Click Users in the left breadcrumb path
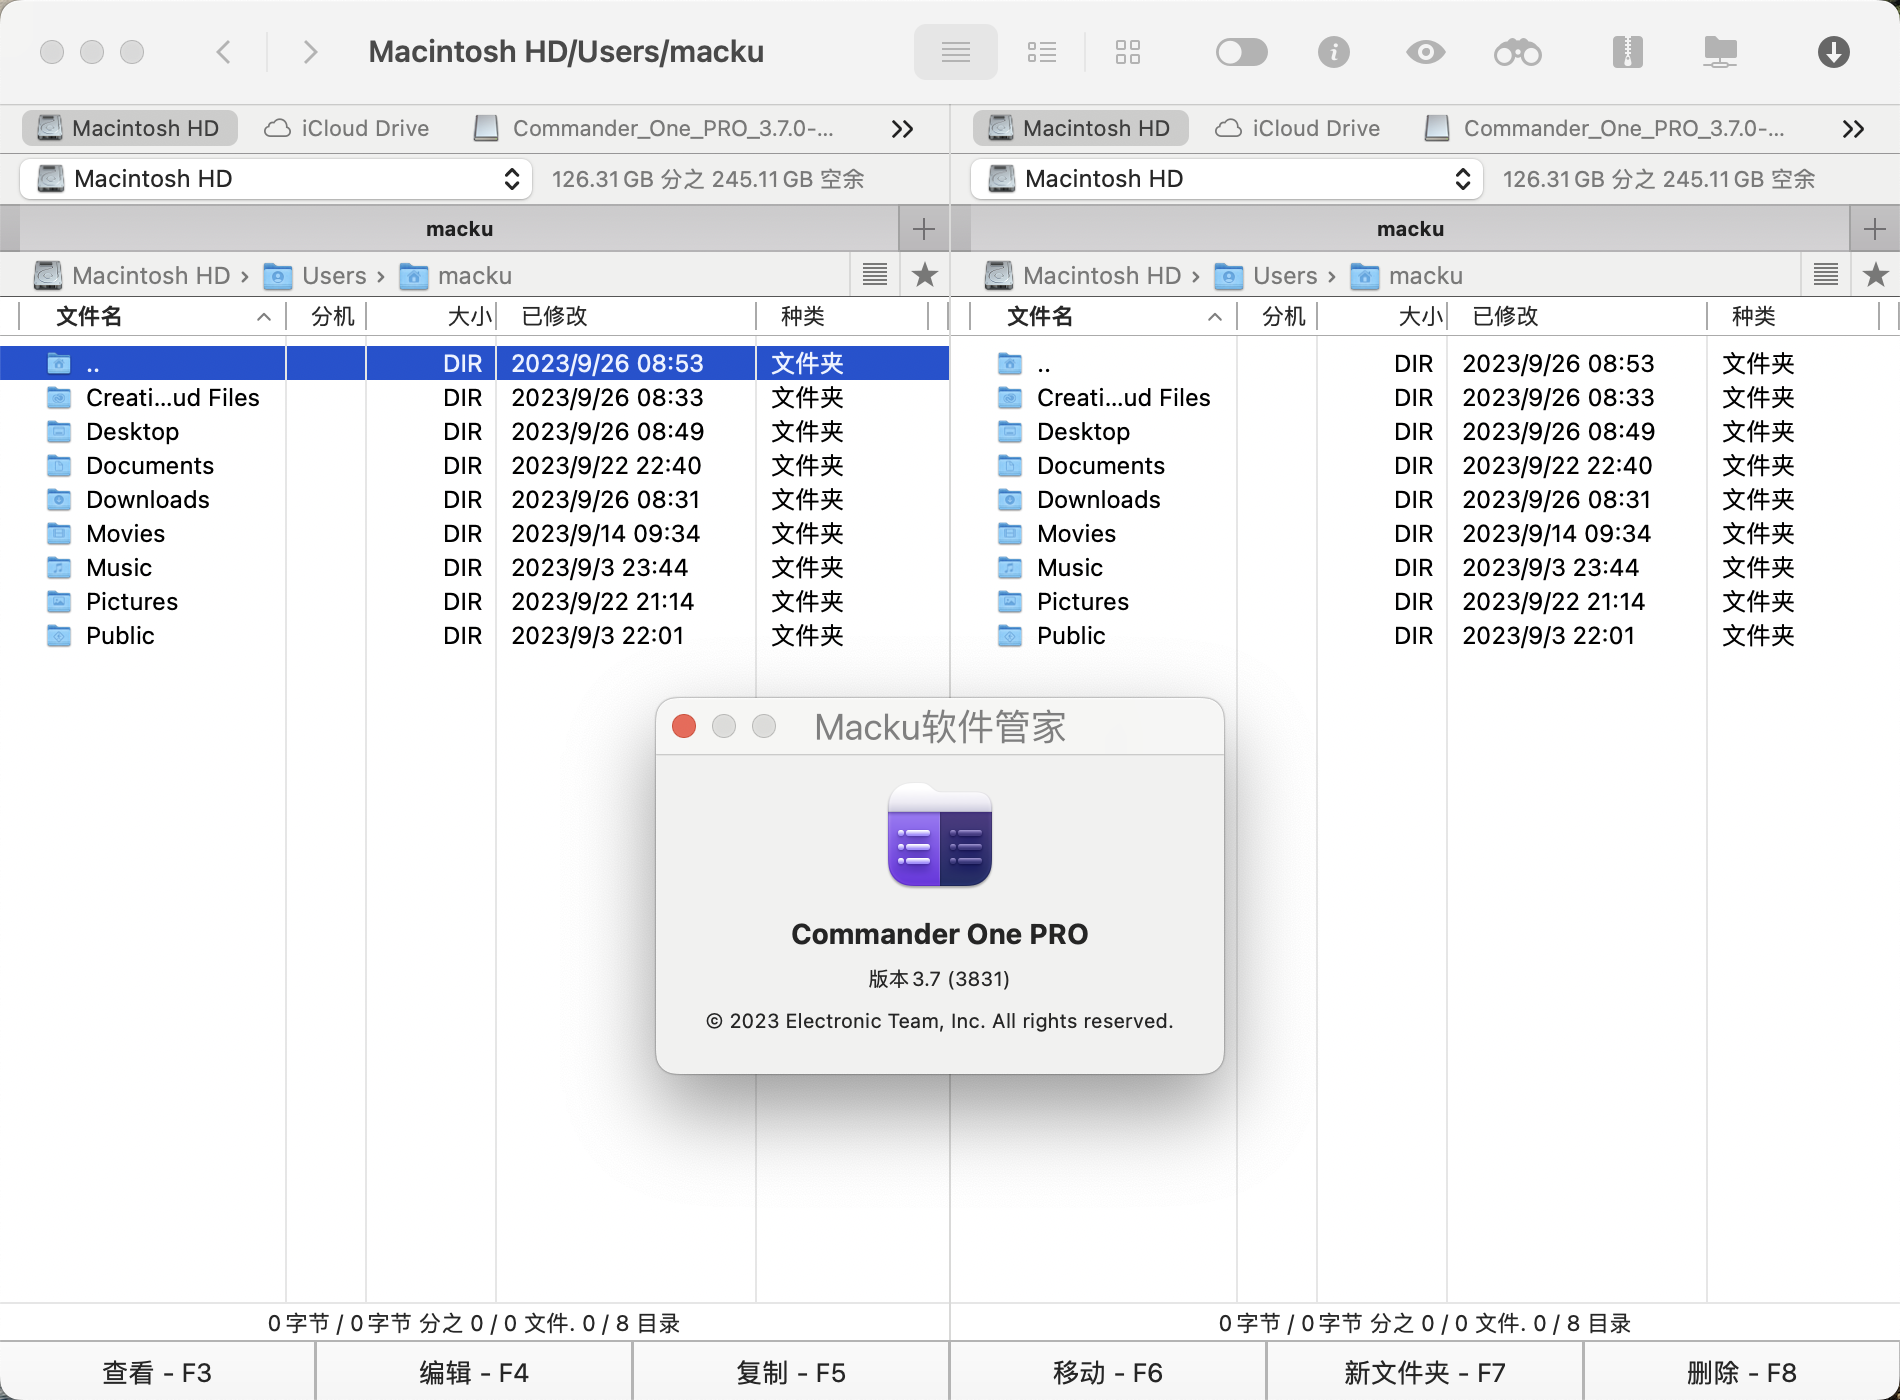The height and width of the screenshot is (1400, 1900). click(315, 276)
